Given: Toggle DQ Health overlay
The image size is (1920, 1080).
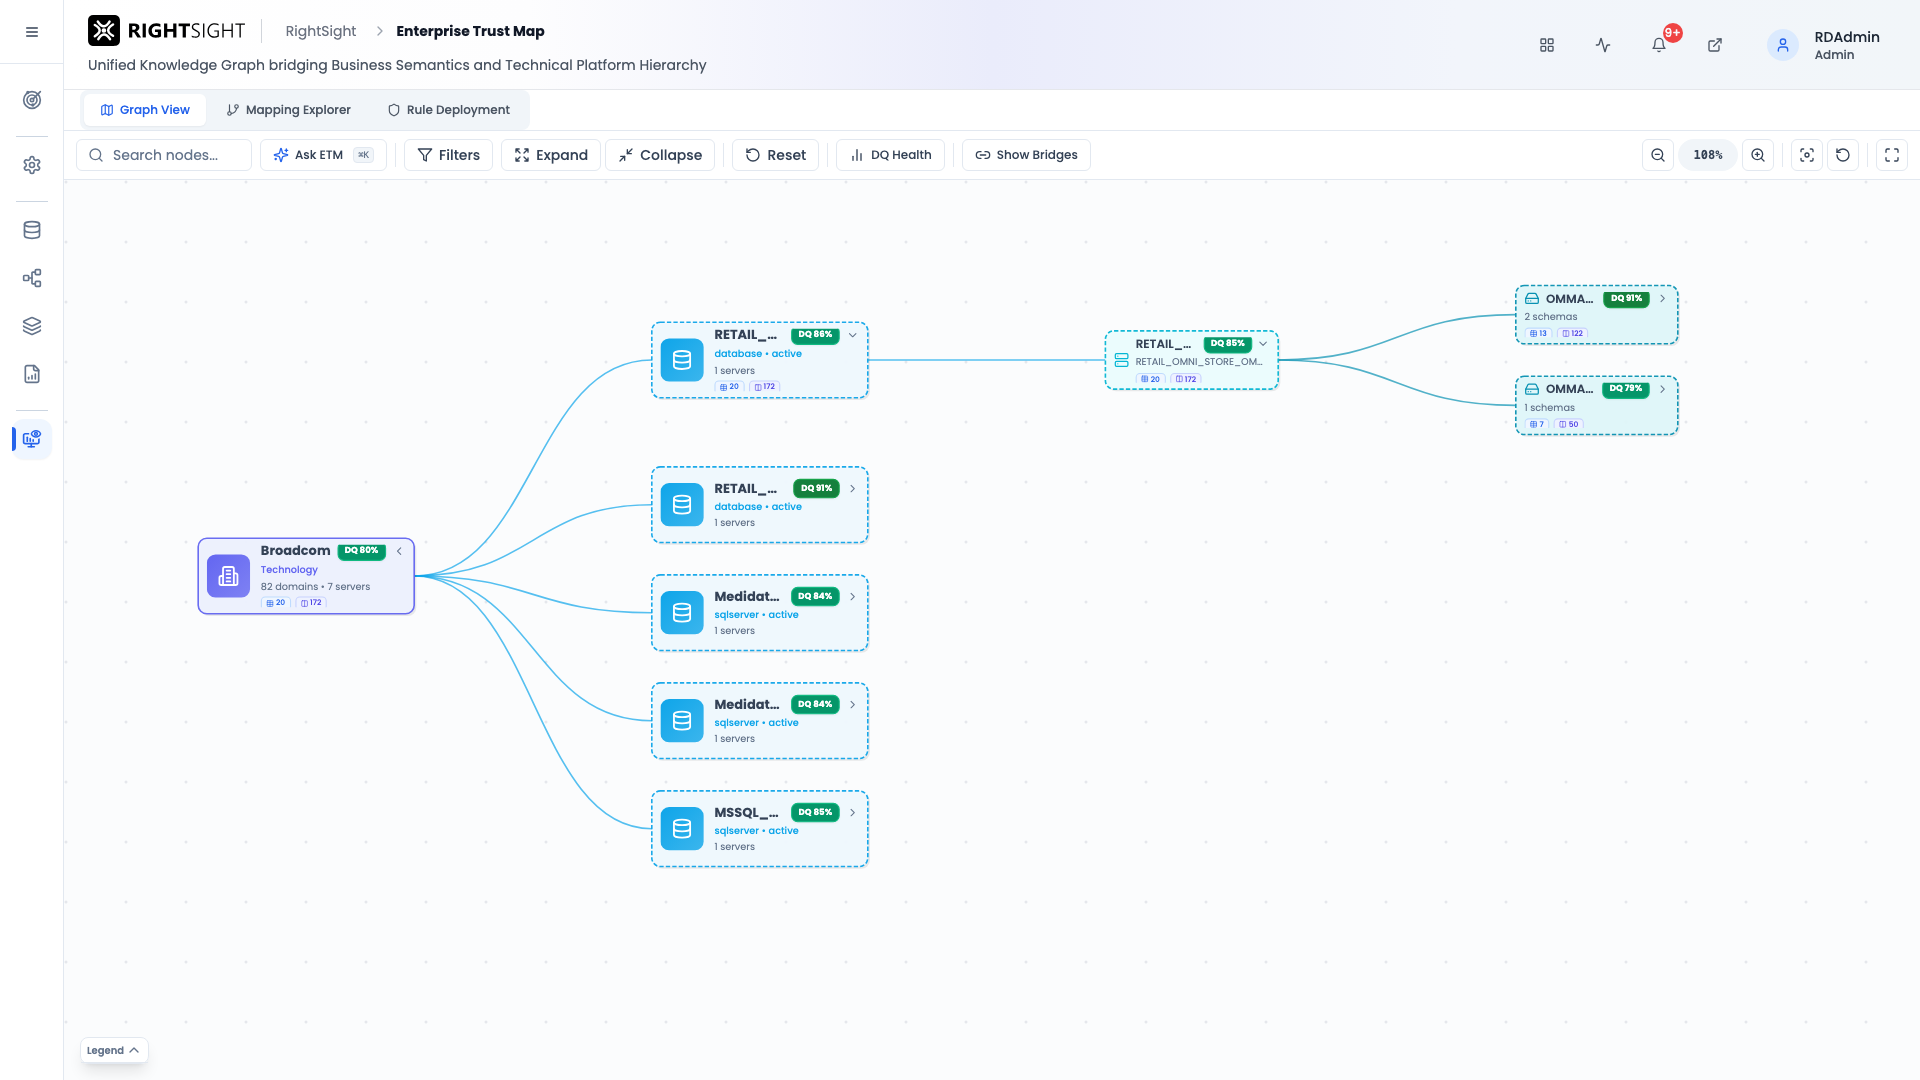Looking at the screenshot, I should pos(890,155).
